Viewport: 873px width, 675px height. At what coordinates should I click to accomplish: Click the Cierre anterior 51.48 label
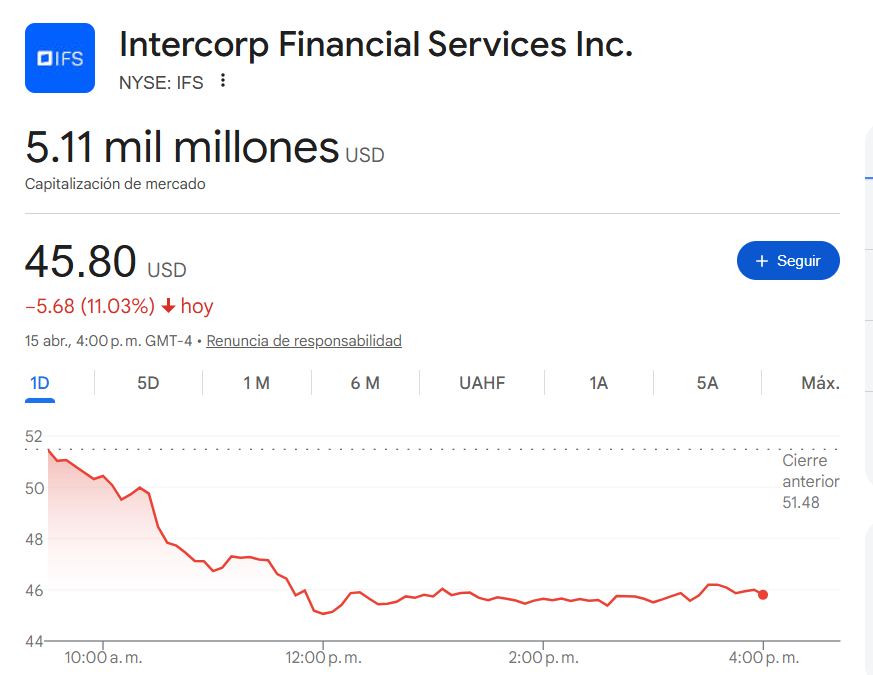tap(810, 482)
